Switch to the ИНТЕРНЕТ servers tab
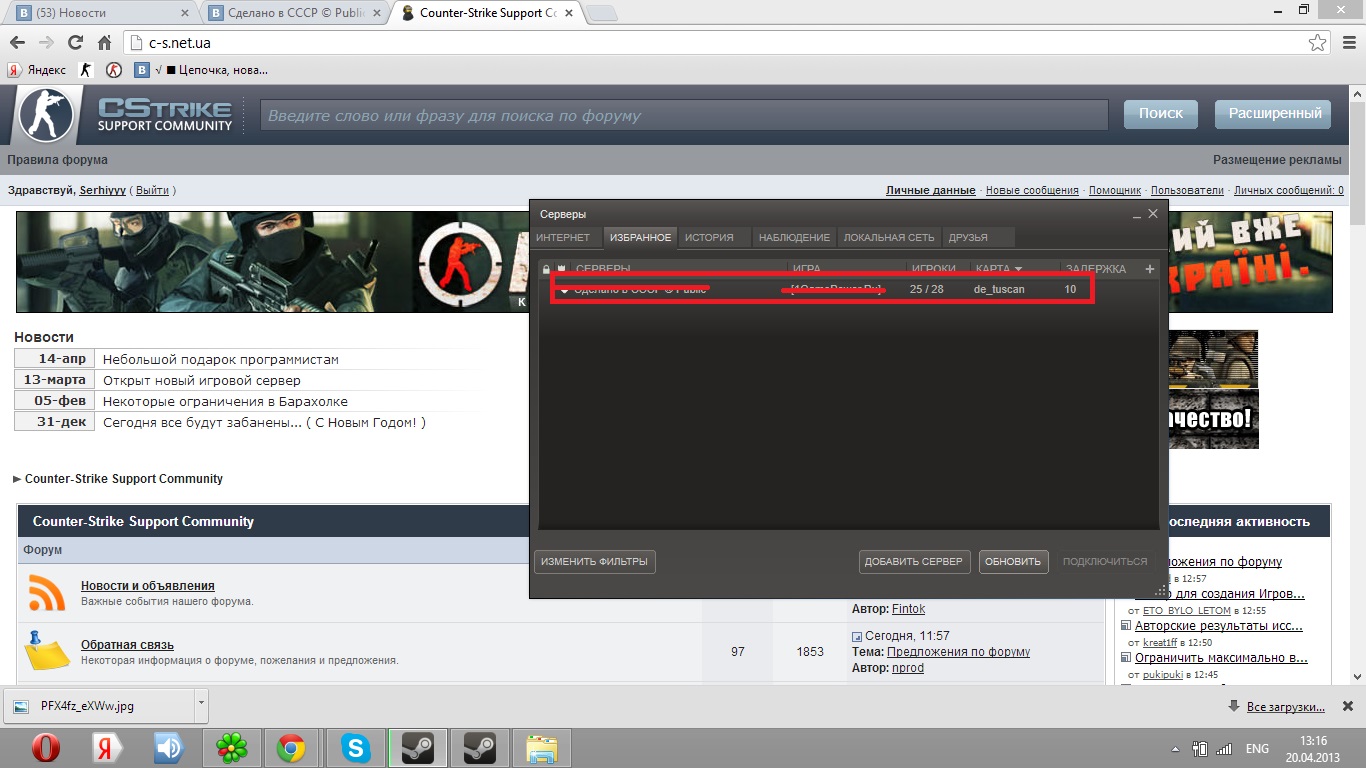The height and width of the screenshot is (768, 1366). pos(563,237)
